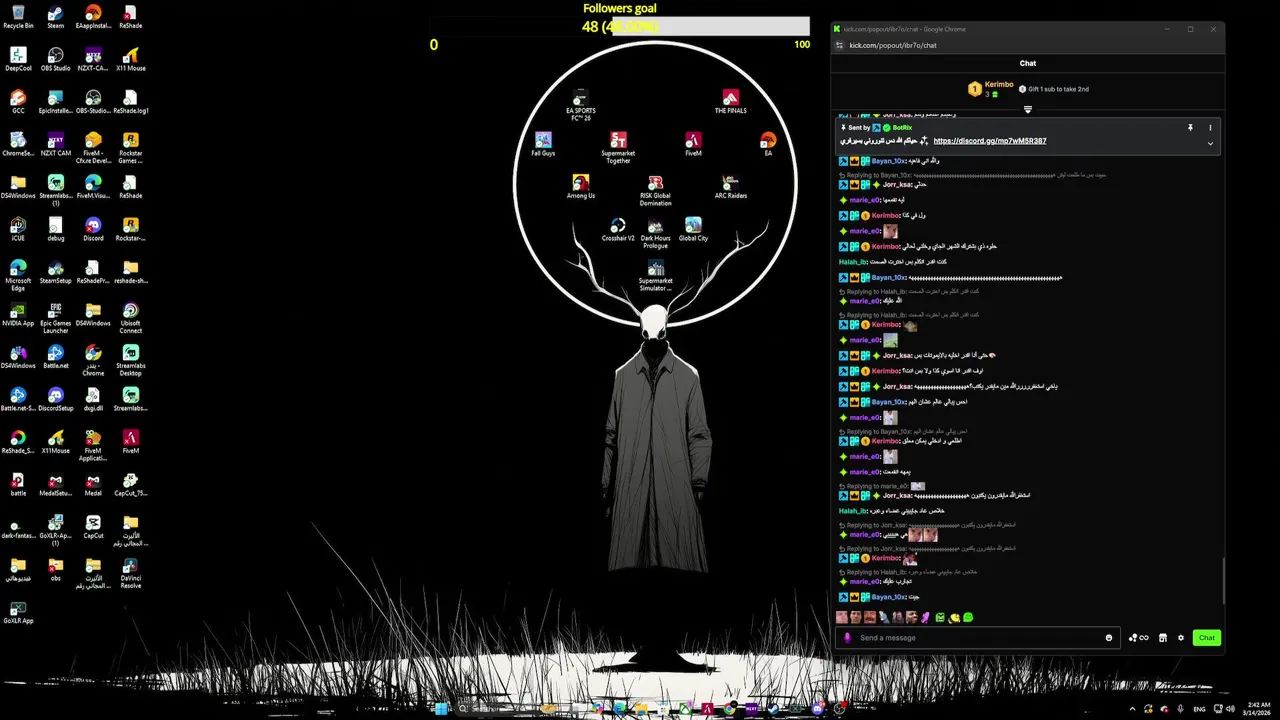The image size is (1280, 720).
Task: Select the Global City game icon
Action: [693, 229]
